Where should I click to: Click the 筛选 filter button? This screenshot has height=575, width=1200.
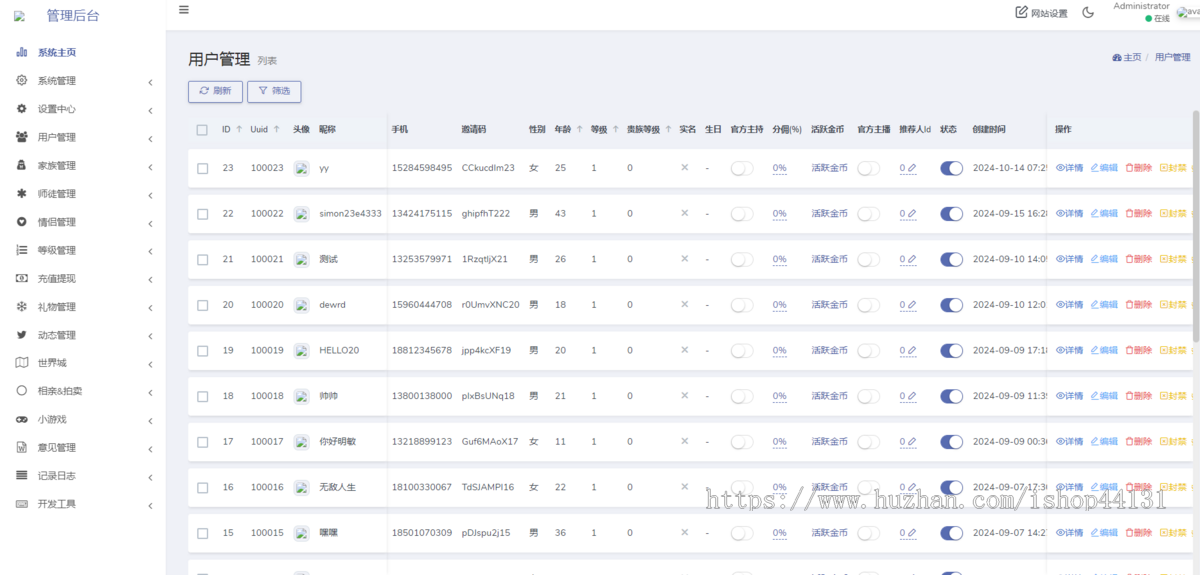274,91
